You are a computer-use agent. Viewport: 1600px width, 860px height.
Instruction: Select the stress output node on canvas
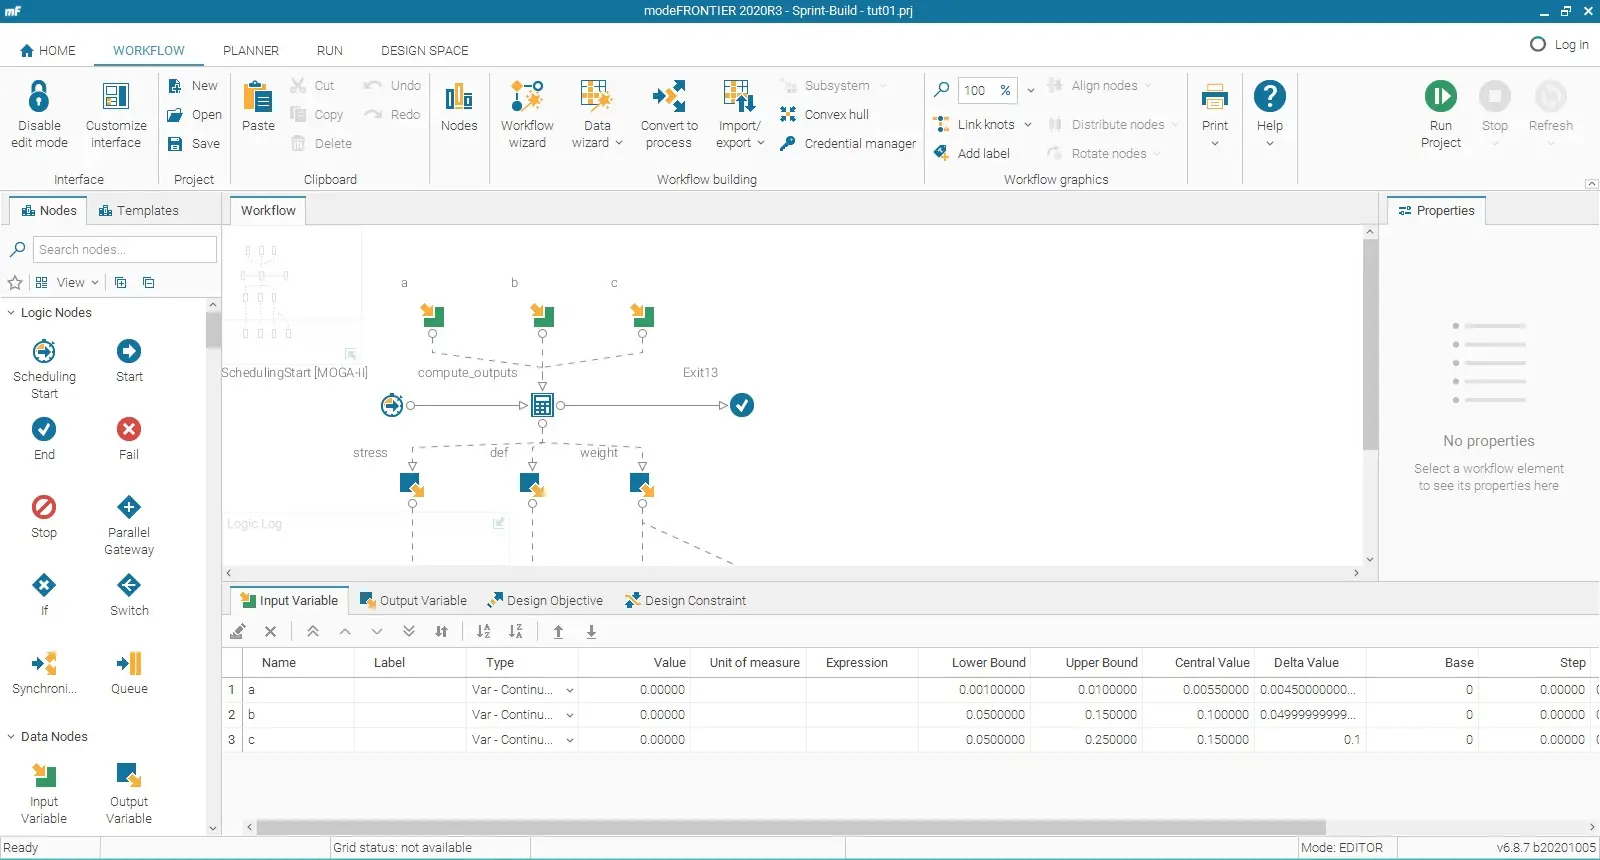coord(412,484)
